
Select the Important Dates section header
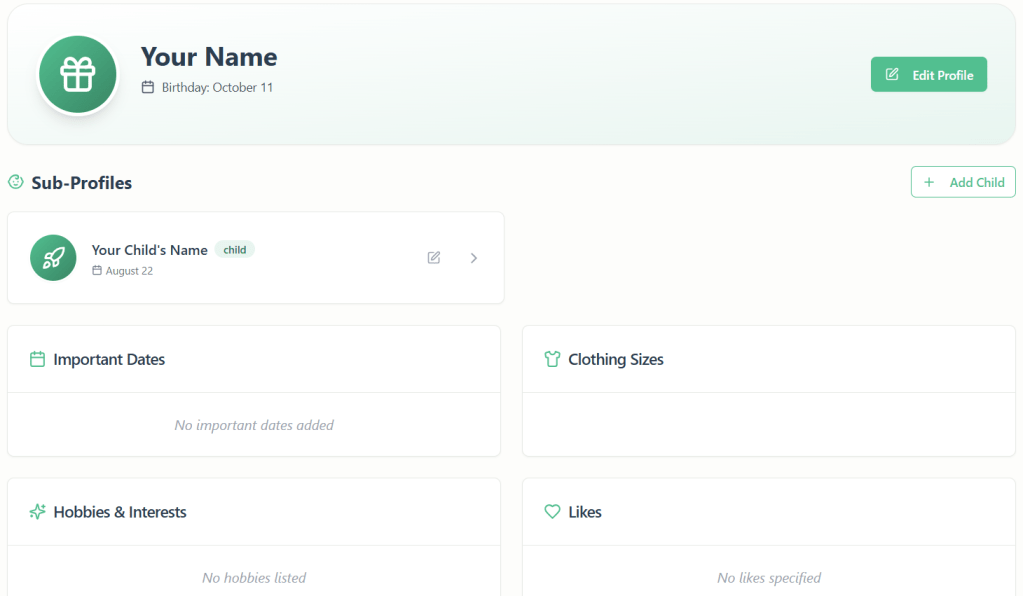(109, 359)
